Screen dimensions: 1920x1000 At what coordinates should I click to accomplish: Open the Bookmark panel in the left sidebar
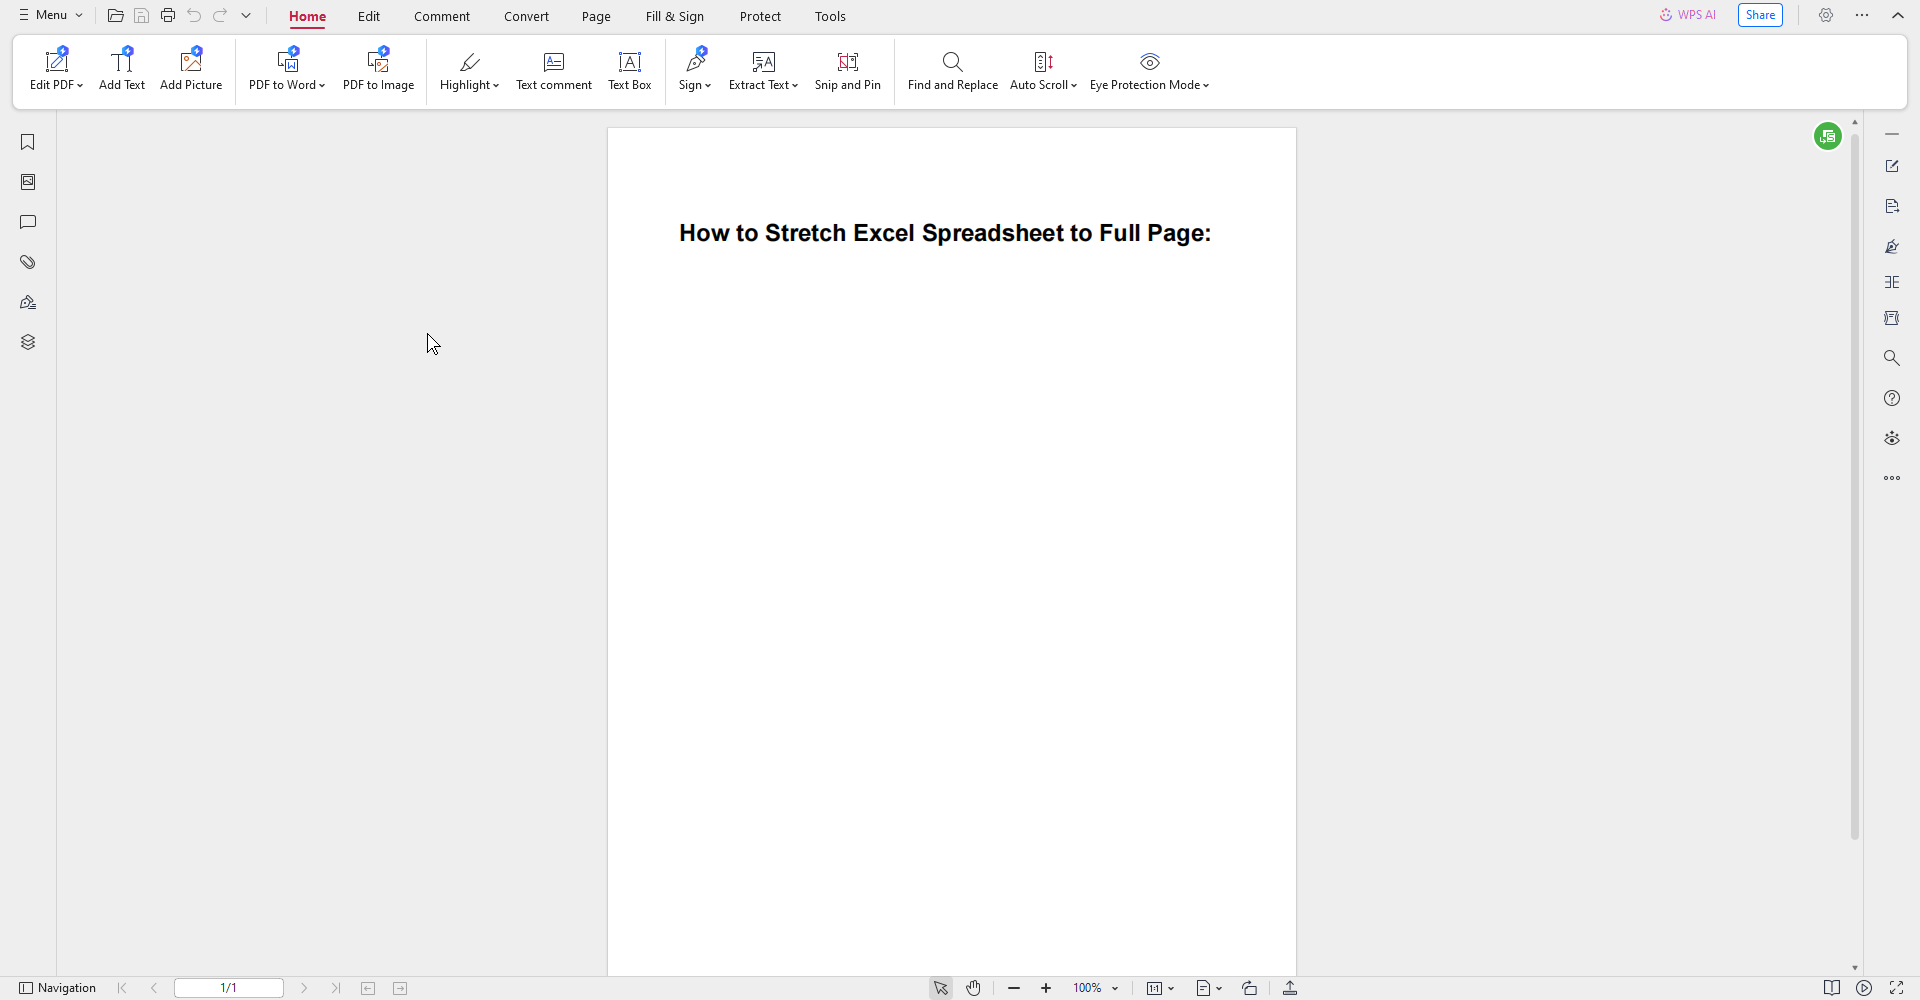[x=28, y=142]
